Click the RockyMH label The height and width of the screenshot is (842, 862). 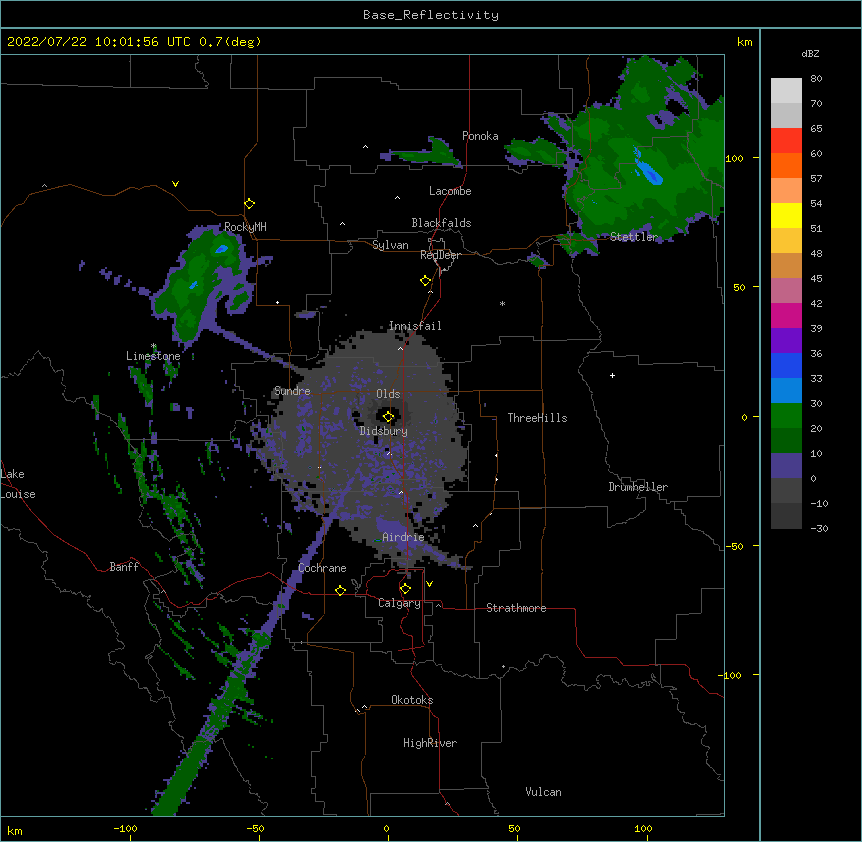pos(245,227)
